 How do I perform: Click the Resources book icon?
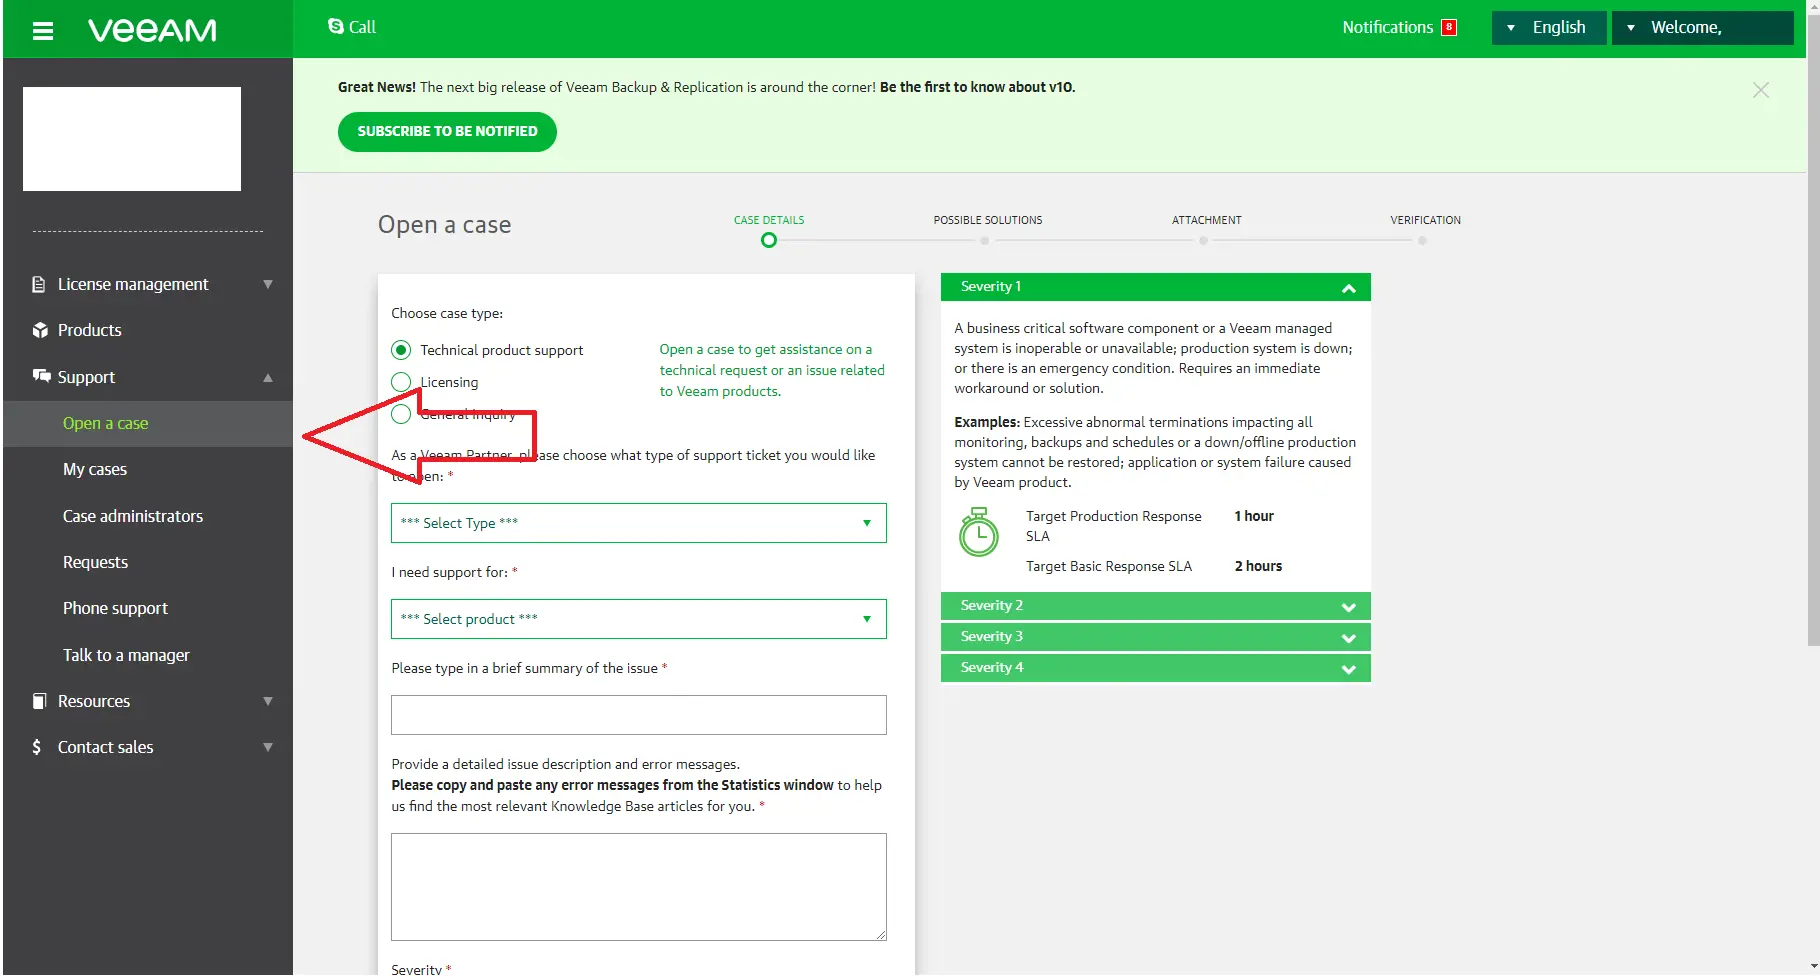pyautogui.click(x=40, y=701)
